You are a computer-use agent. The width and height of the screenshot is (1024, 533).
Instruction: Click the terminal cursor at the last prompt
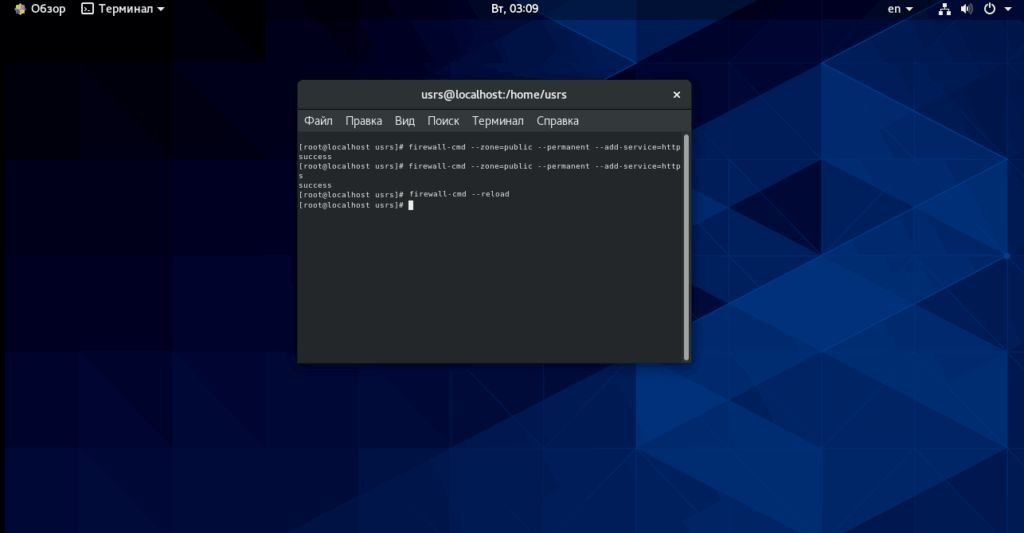[x=411, y=205]
